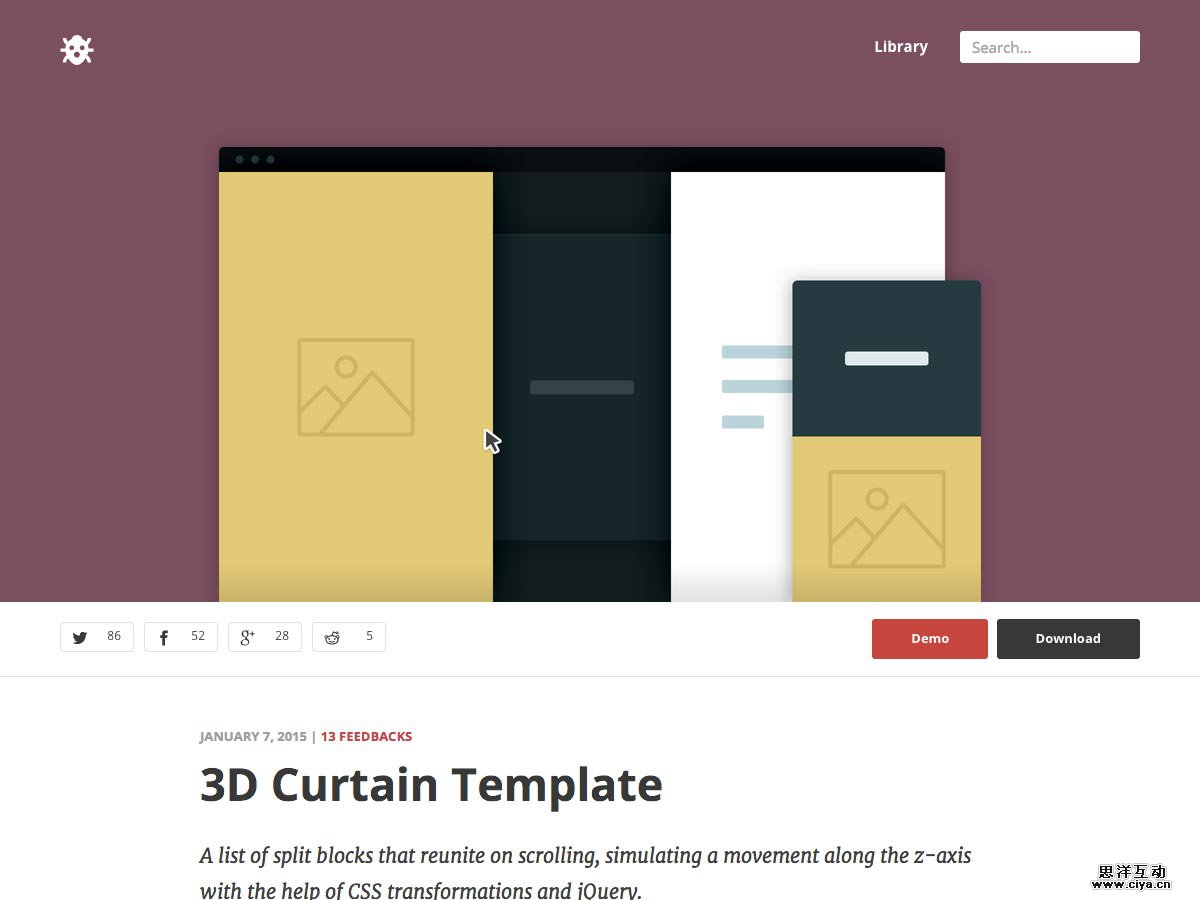Click the browser window dots in the mockup
This screenshot has width=1200, height=900.
(254, 158)
